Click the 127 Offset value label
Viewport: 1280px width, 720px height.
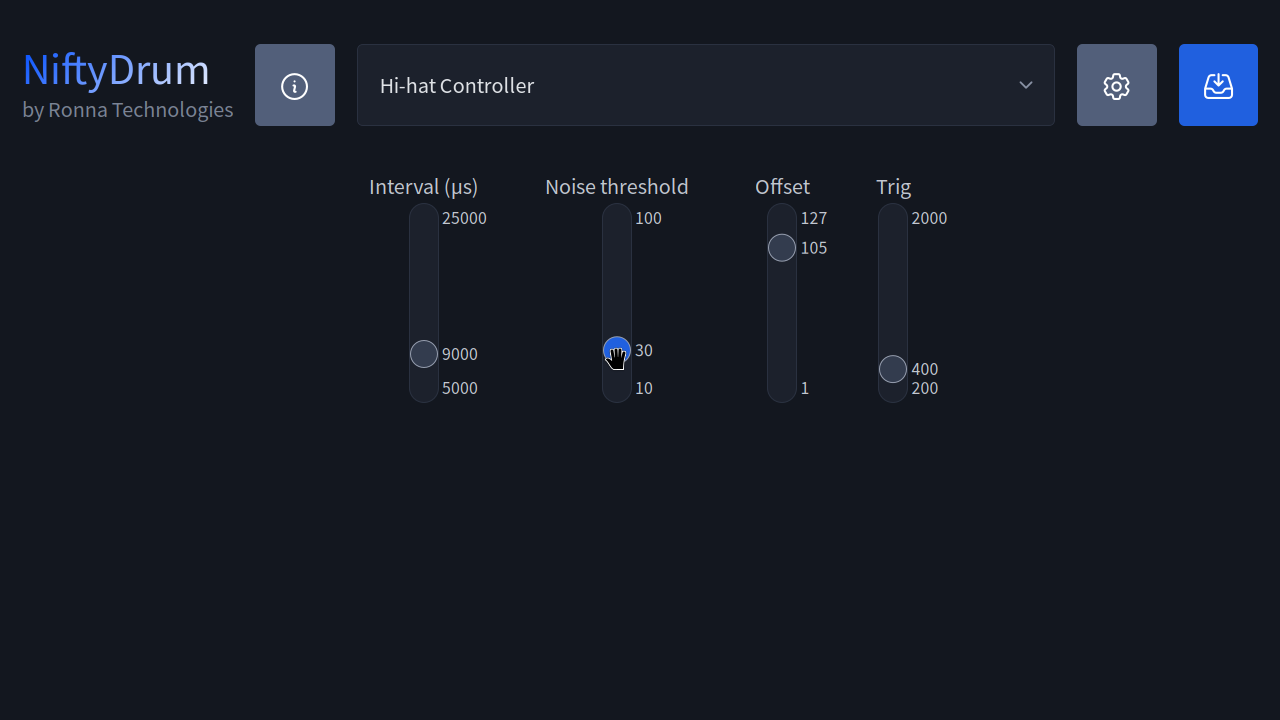(814, 218)
